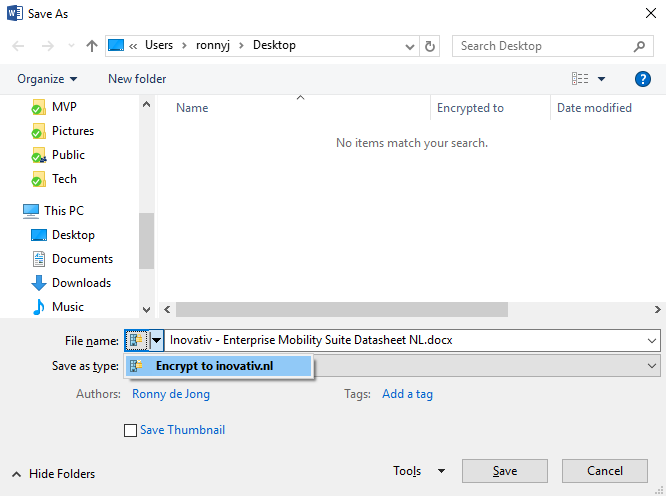Click the encryption briefcase icon beside File name
The image size is (666, 496).
pos(136,340)
